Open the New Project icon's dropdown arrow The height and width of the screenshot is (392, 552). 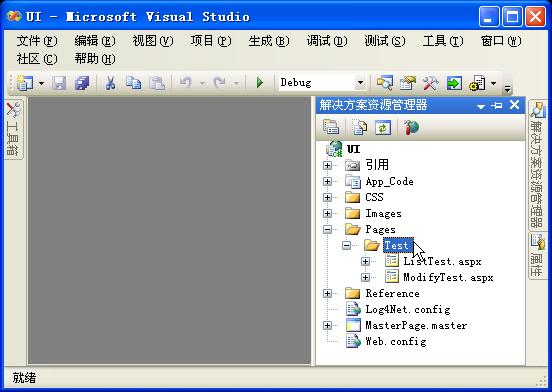pos(42,83)
